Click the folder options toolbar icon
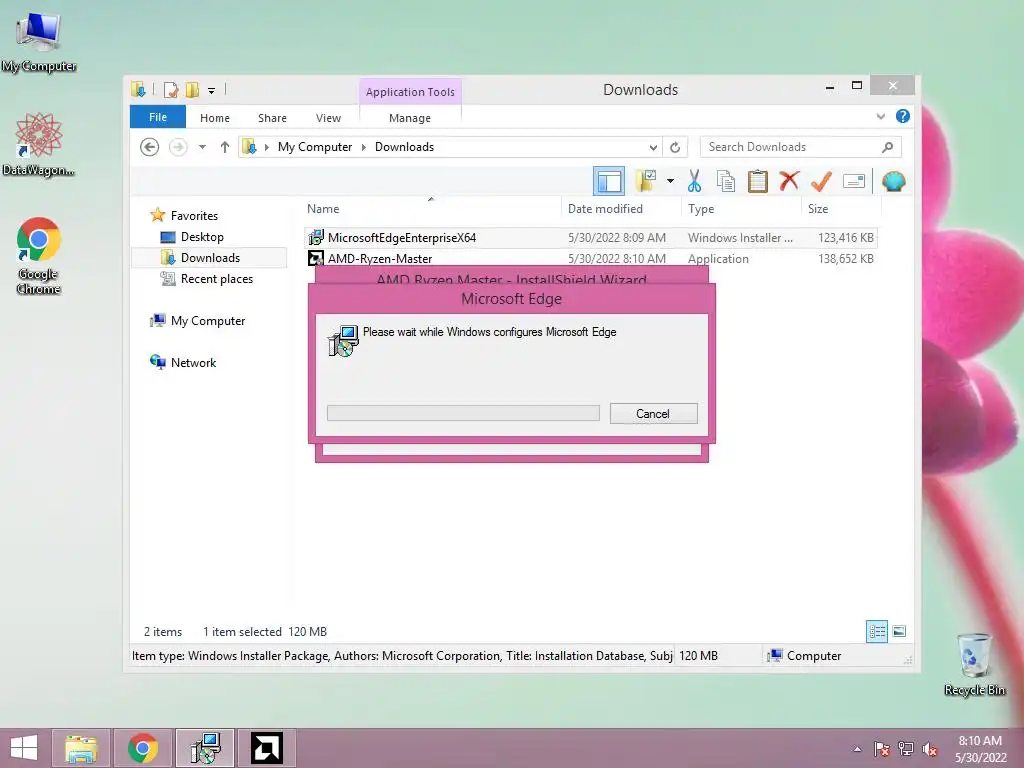Image resolution: width=1024 pixels, height=768 pixels. coord(646,181)
